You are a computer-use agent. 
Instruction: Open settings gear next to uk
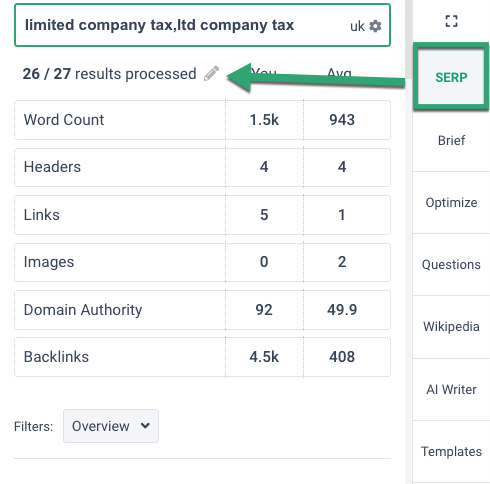pyautogui.click(x=375, y=26)
